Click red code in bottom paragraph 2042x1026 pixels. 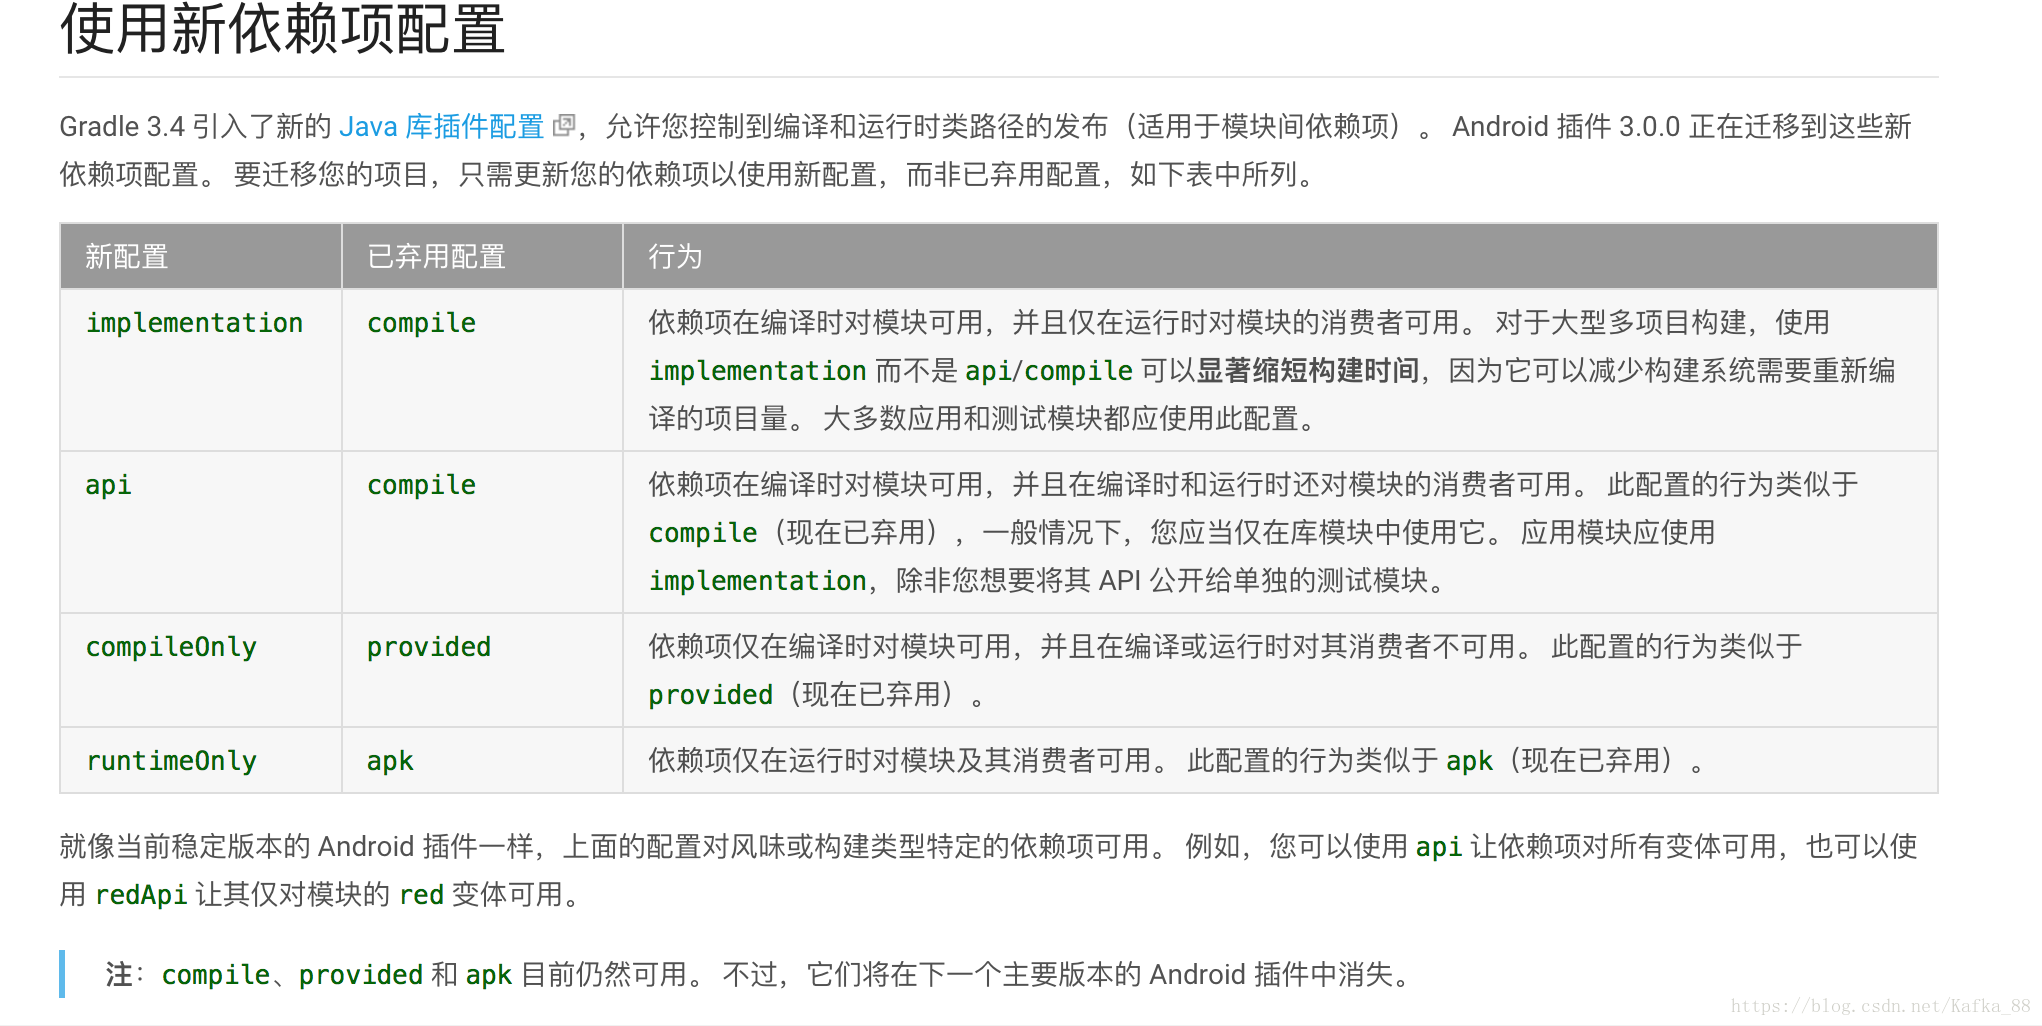pos(422,895)
